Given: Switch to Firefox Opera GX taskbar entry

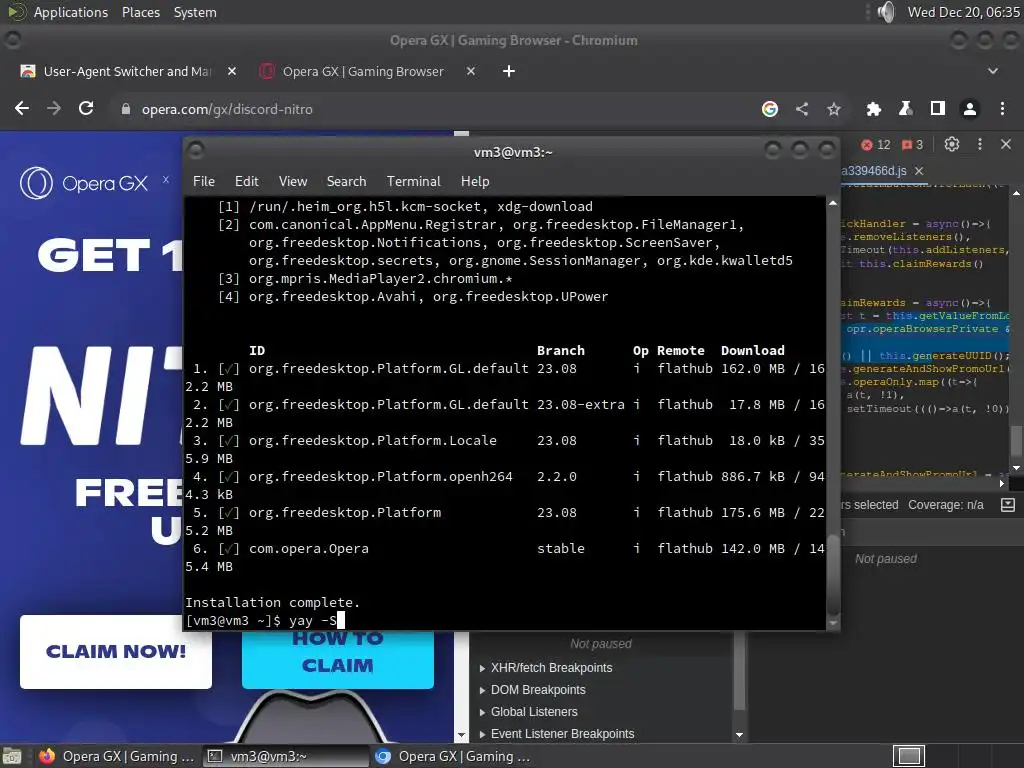Looking at the screenshot, I should coord(118,756).
